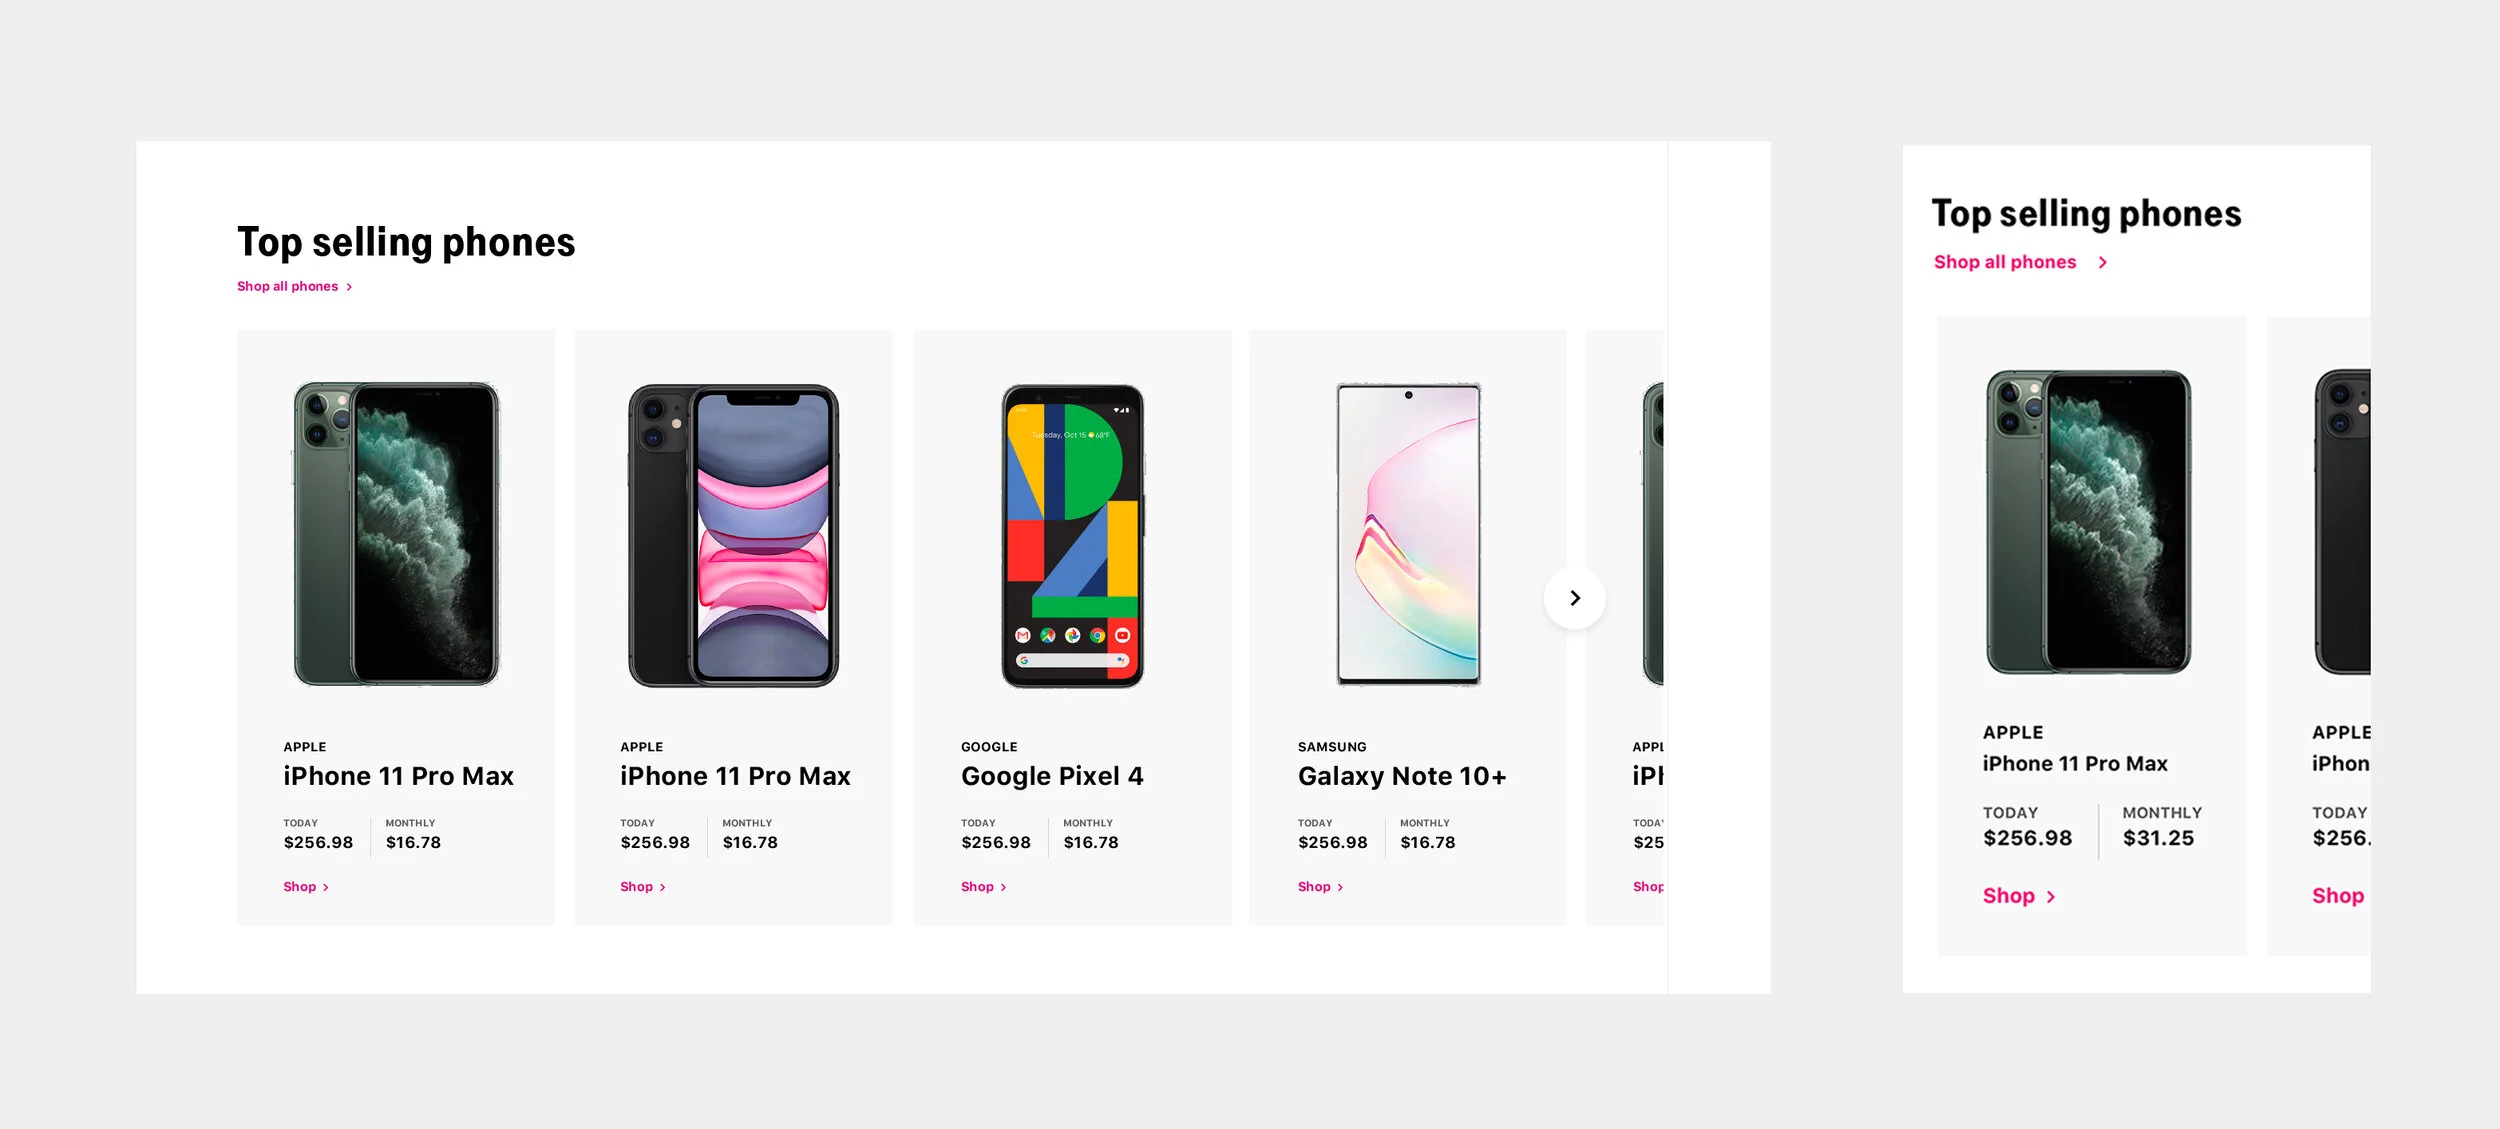Click partially visible Shop link in mobile second card
This screenshot has height=1129, width=2500.
coord(2338,896)
